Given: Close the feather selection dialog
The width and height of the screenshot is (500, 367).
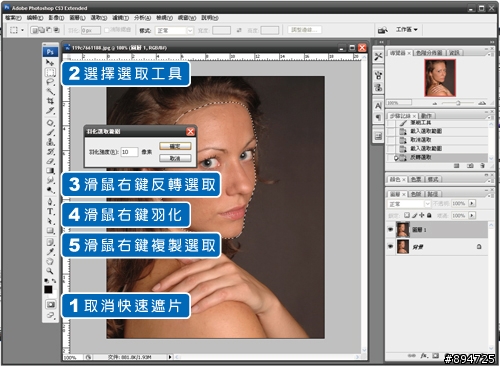Looking at the screenshot, I should coord(191,132).
